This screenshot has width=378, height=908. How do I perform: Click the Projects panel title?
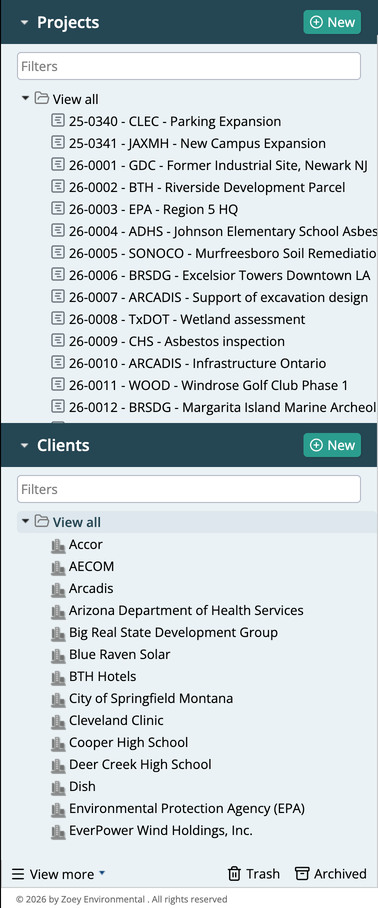pyautogui.click(x=68, y=23)
